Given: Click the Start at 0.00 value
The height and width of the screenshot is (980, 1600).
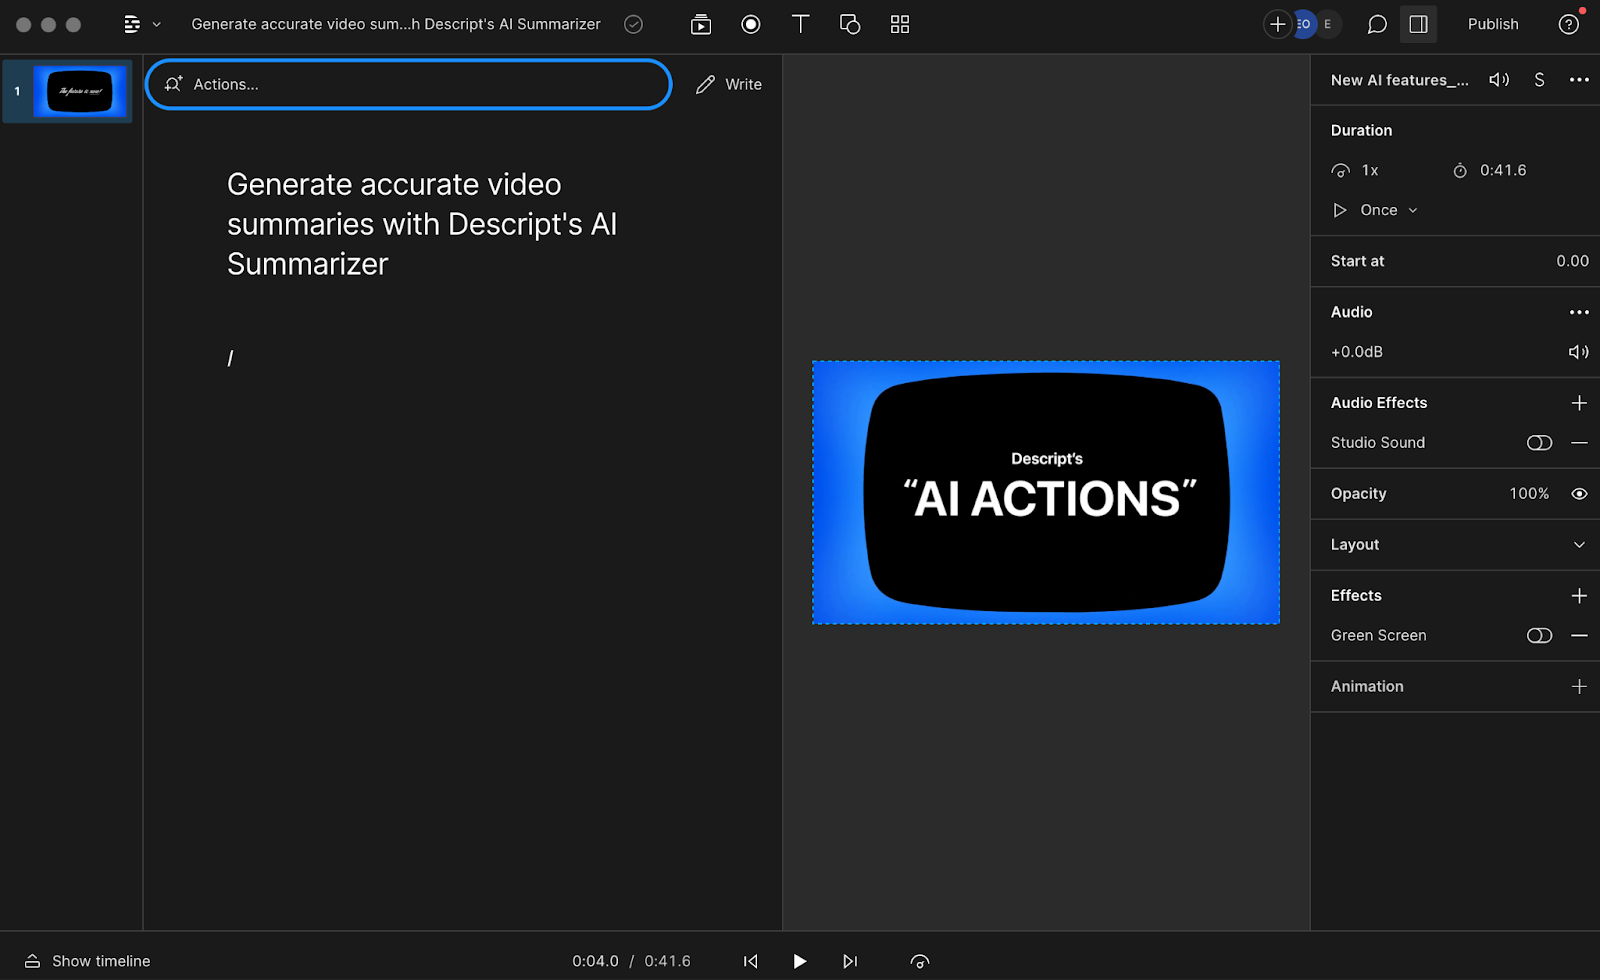Looking at the screenshot, I should [x=1572, y=261].
